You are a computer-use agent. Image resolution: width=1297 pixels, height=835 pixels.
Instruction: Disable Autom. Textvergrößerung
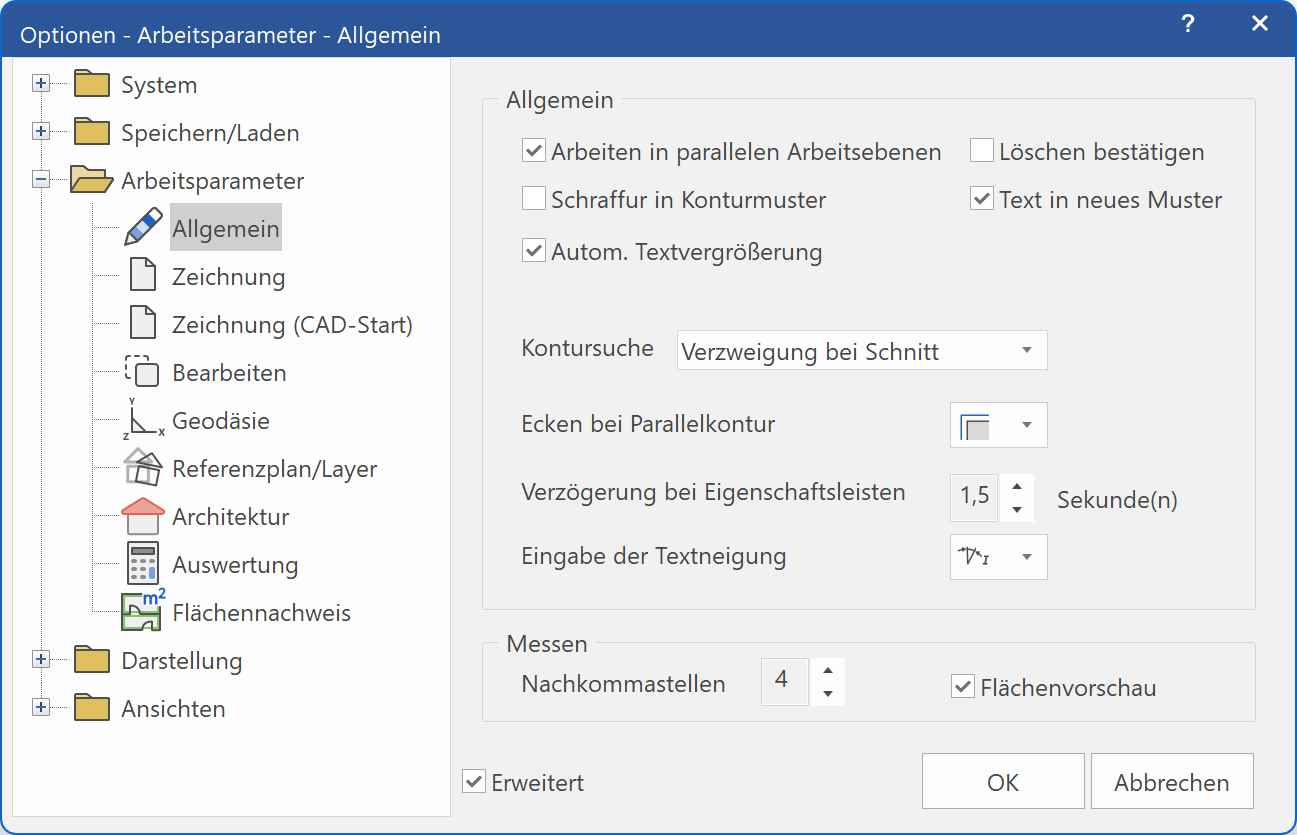pos(533,250)
